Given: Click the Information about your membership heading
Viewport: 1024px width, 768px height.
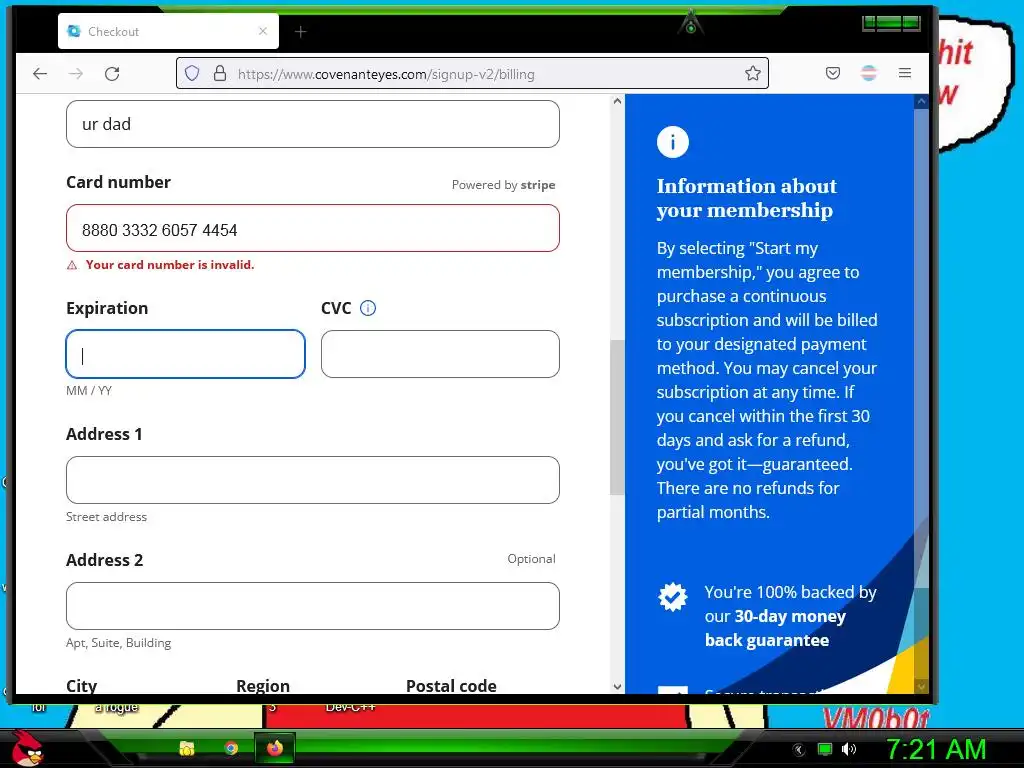Looking at the screenshot, I should click(746, 198).
